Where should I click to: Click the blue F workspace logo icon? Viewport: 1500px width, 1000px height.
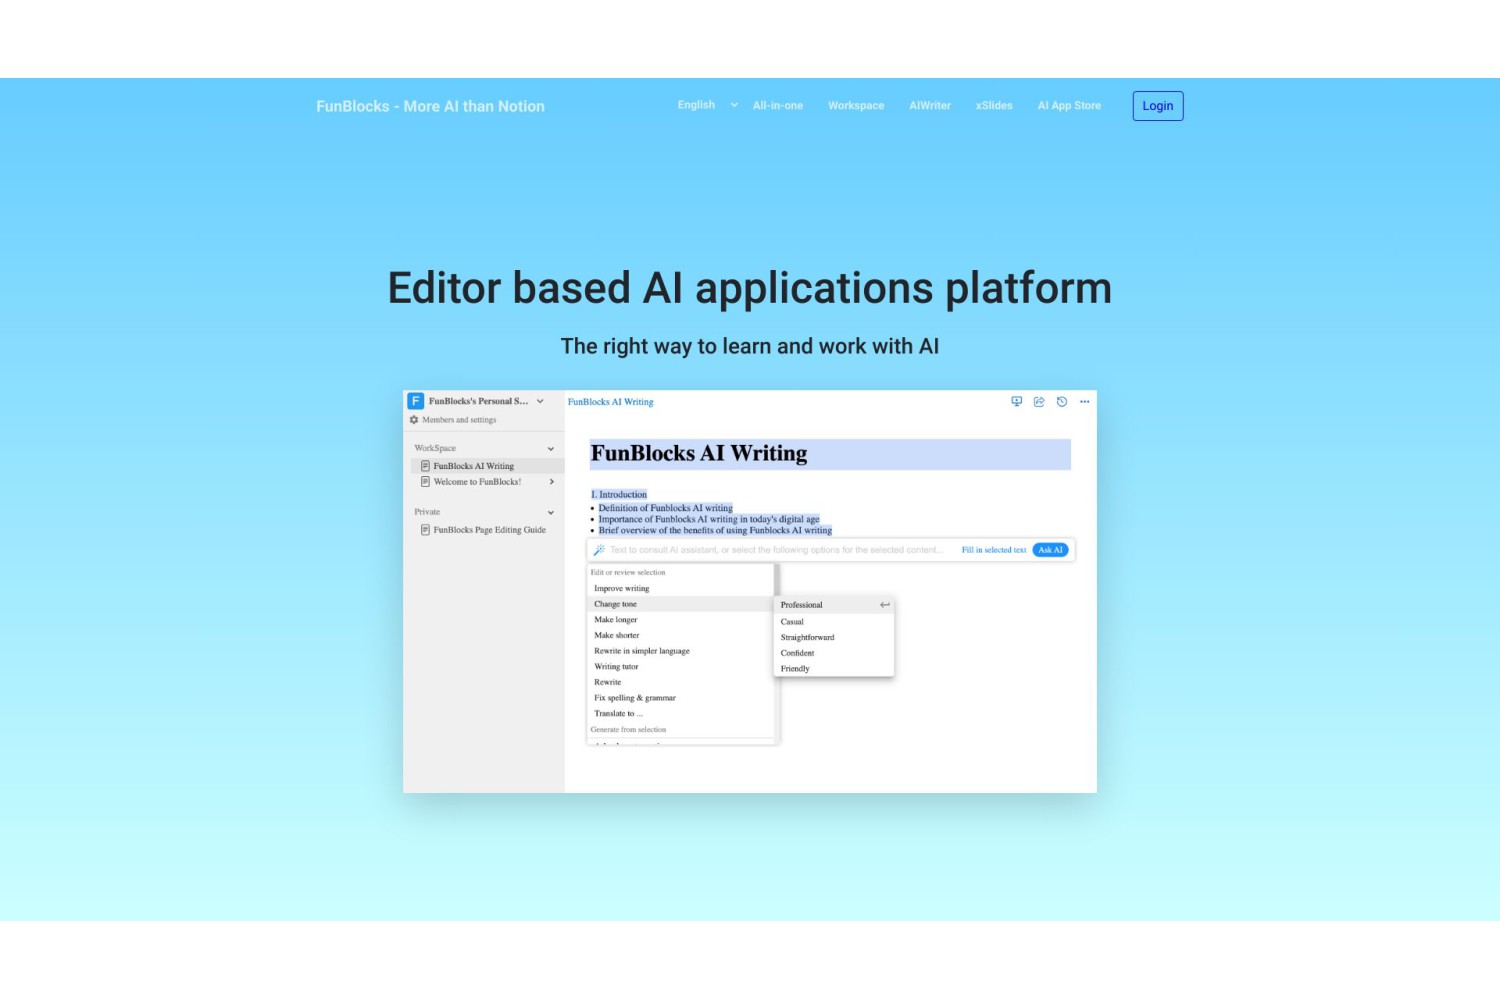pyautogui.click(x=416, y=401)
